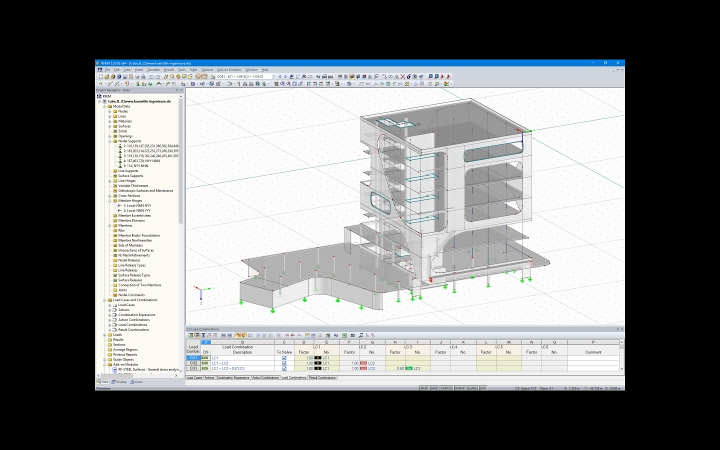Click the New Model toolbar icon
Image resolution: width=720 pixels, height=450 pixels.
[x=101, y=77]
